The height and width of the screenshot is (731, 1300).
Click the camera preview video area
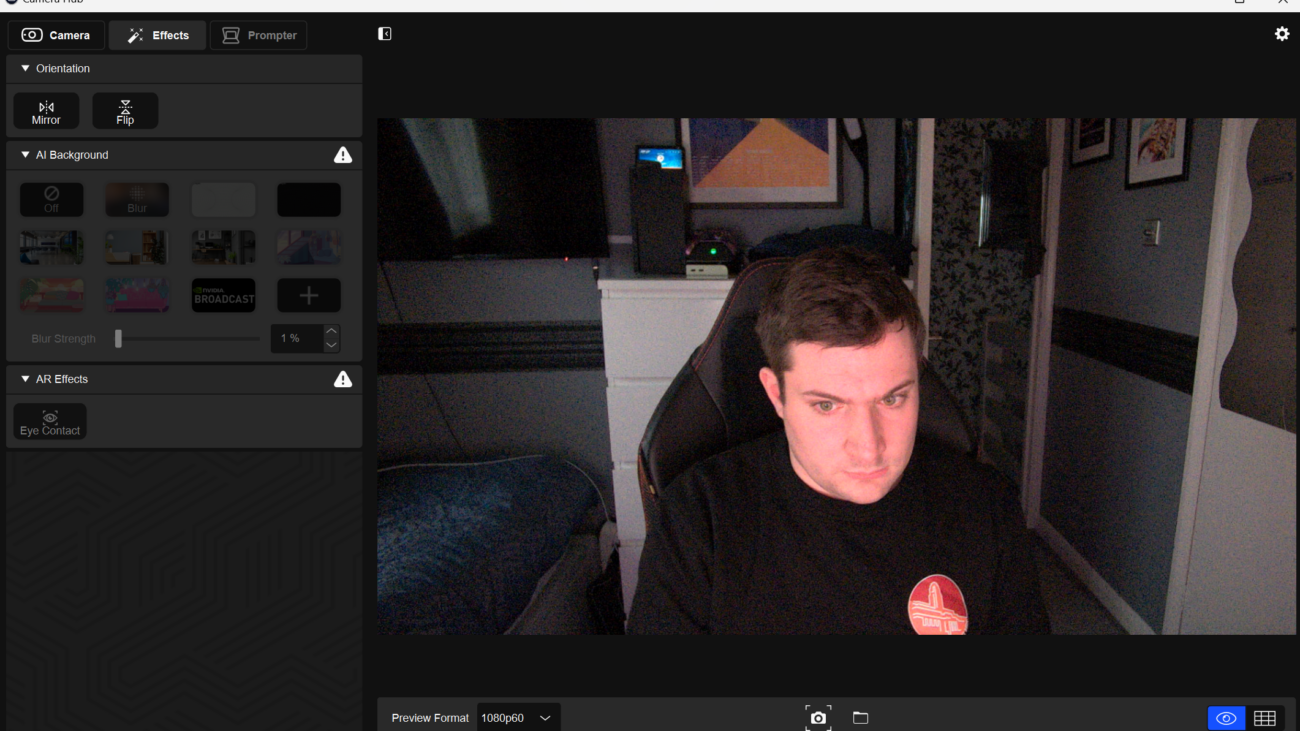point(836,376)
